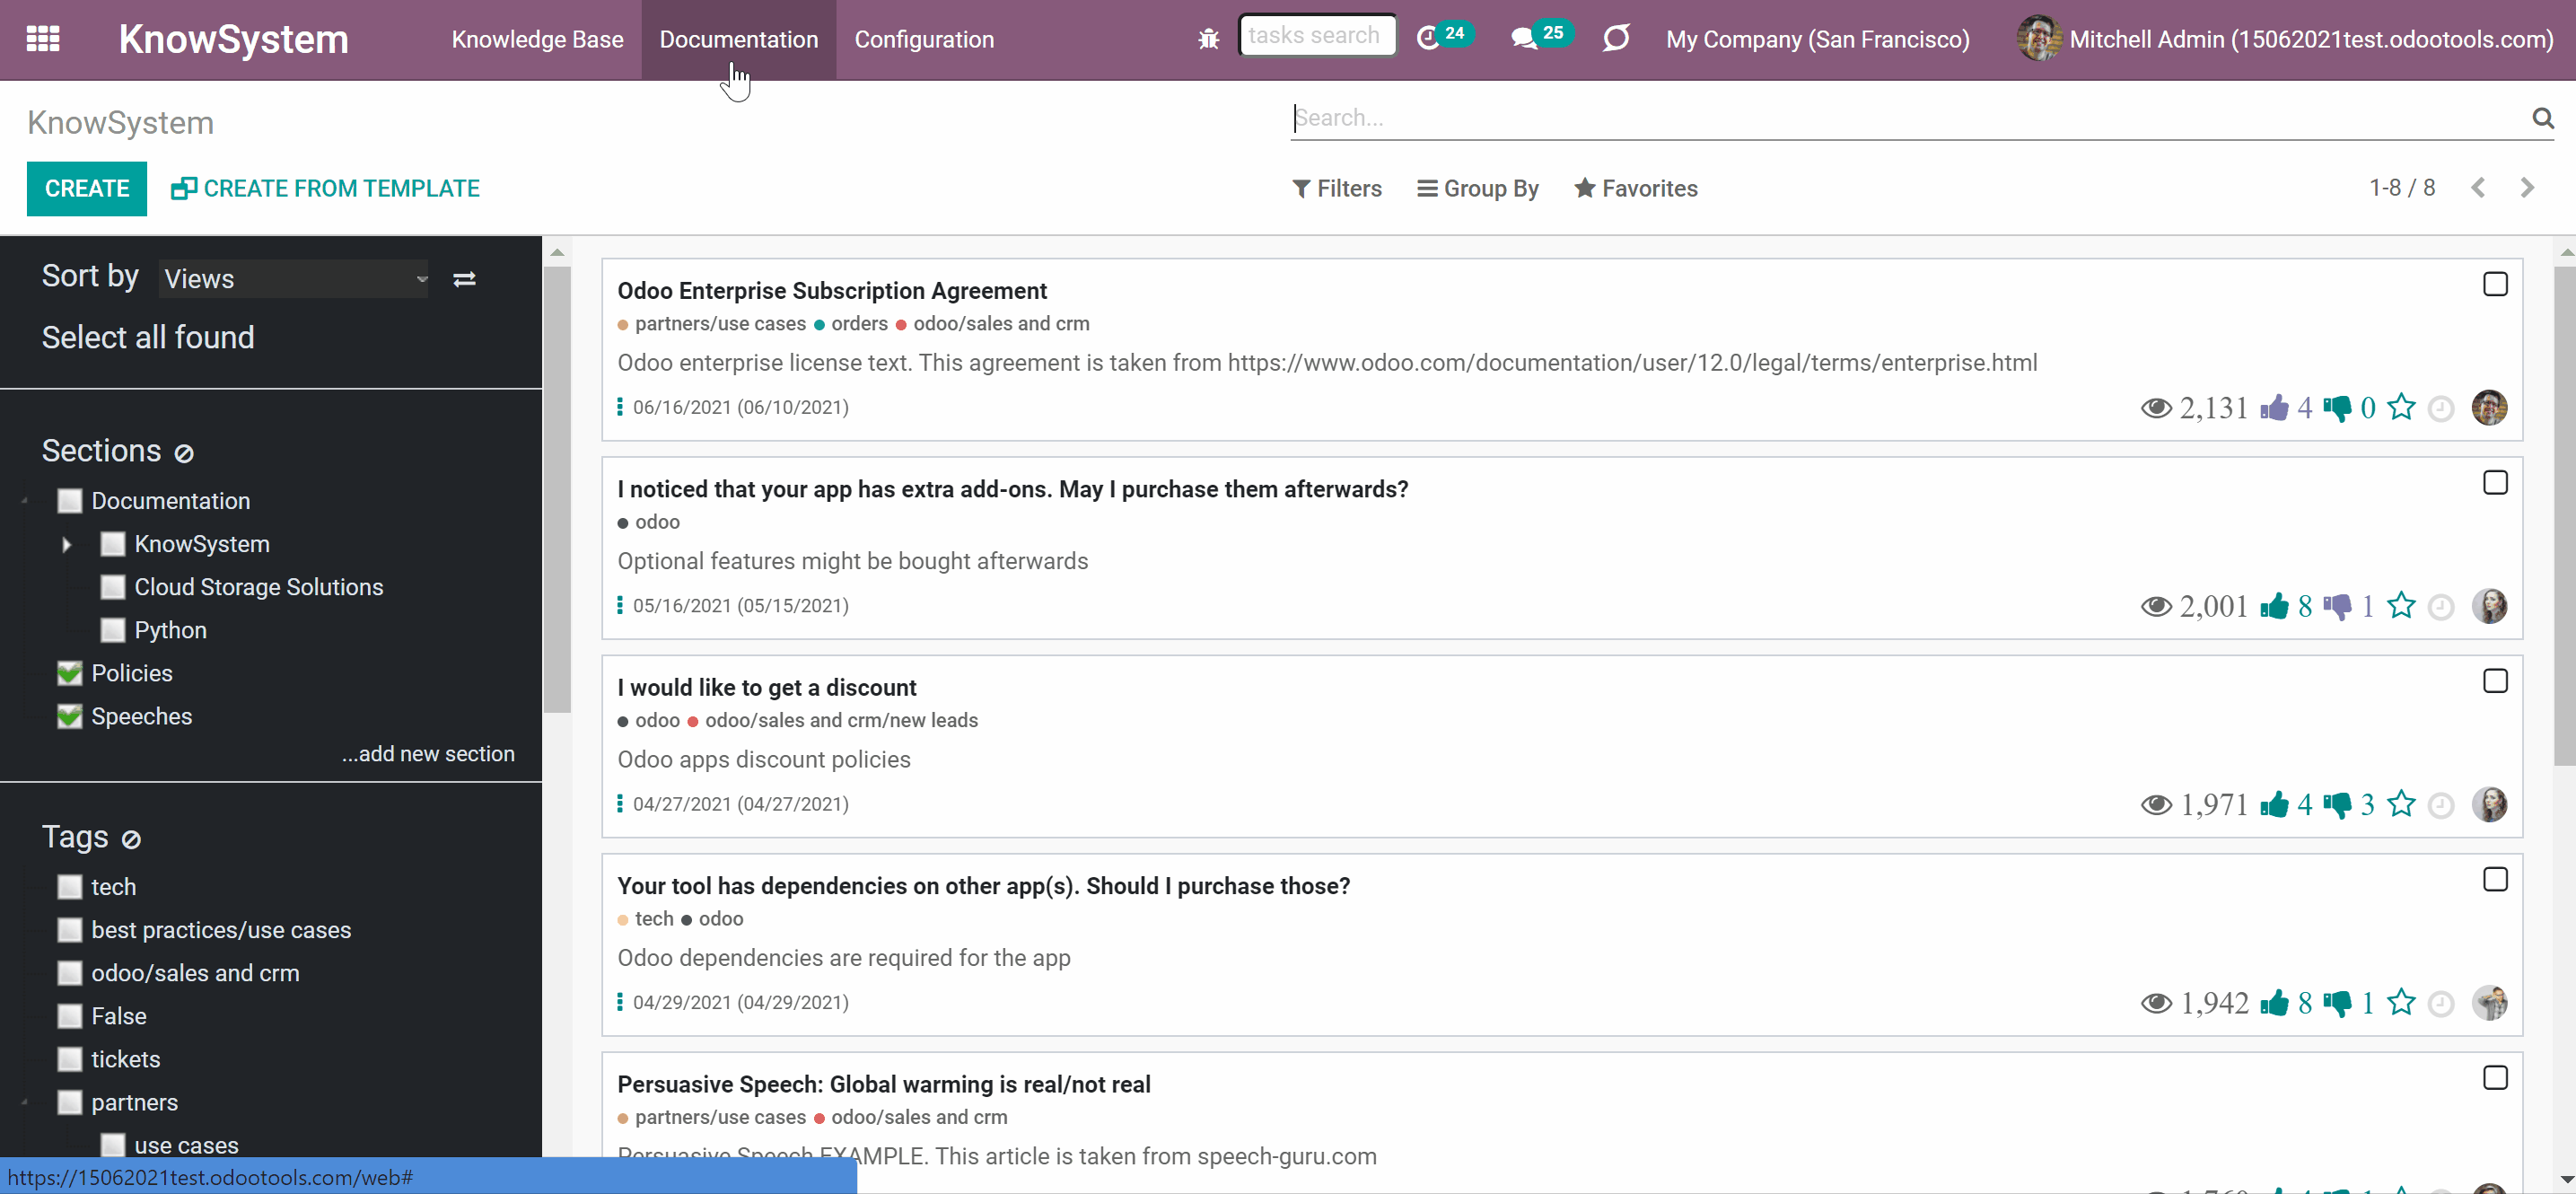
Task: Like the extra add-ons article
Action: 2274,606
